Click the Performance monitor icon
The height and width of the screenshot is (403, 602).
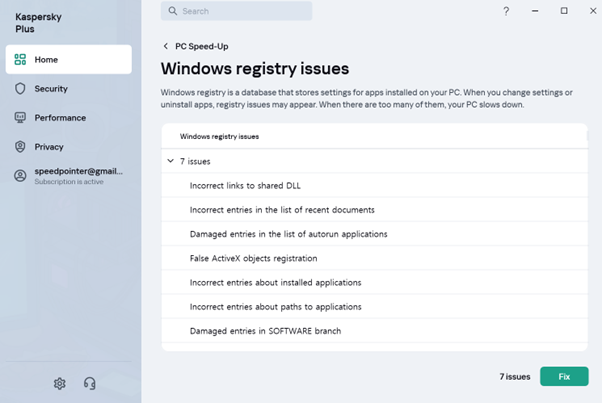[x=20, y=117]
